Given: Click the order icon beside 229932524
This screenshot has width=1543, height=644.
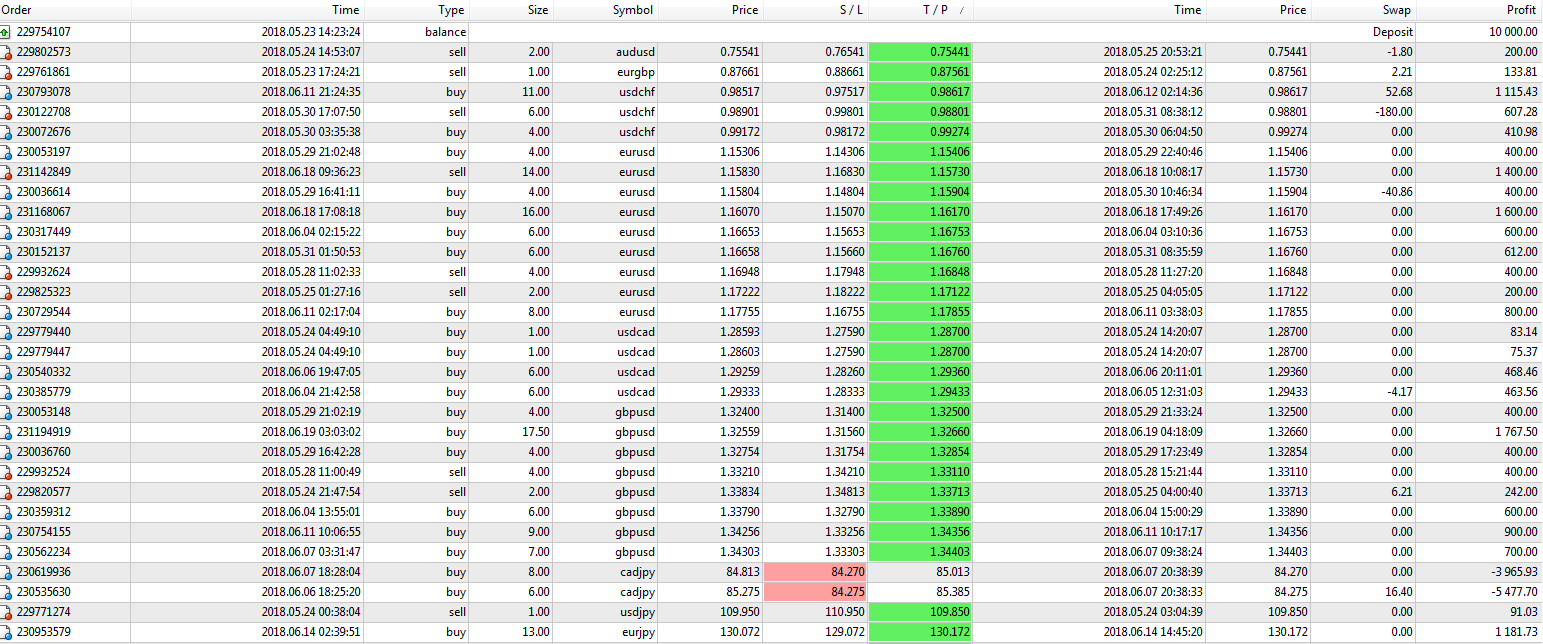Looking at the screenshot, I should [6, 472].
